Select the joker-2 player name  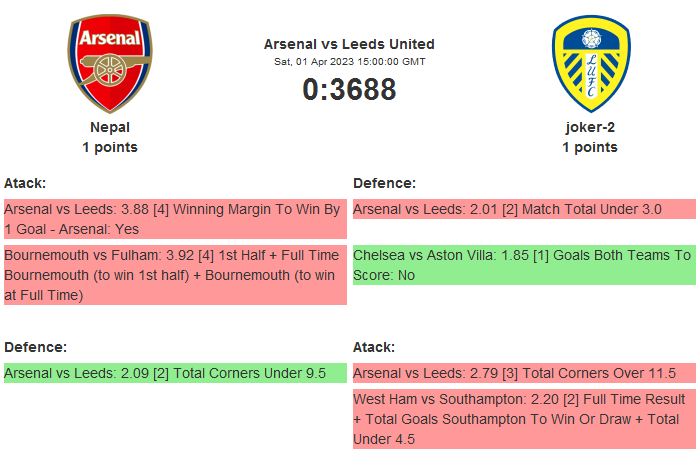tap(590, 127)
